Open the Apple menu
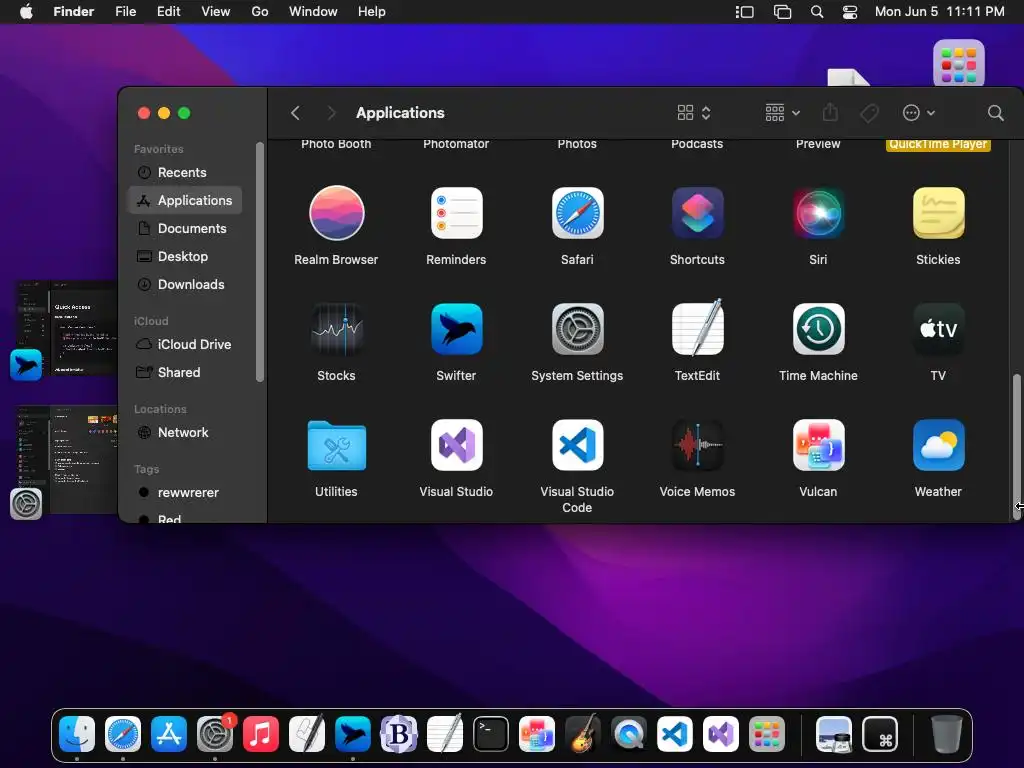 [x=26, y=12]
